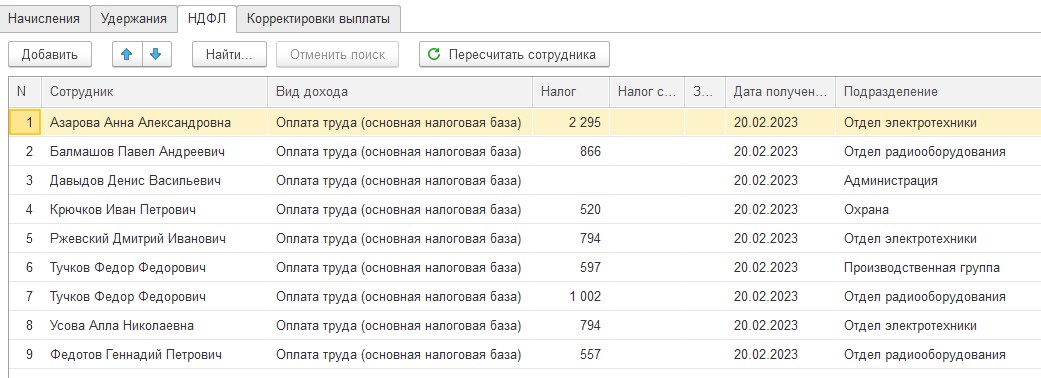Move row down with blue down arrow
This screenshot has height=378, width=1041.
coord(156,54)
